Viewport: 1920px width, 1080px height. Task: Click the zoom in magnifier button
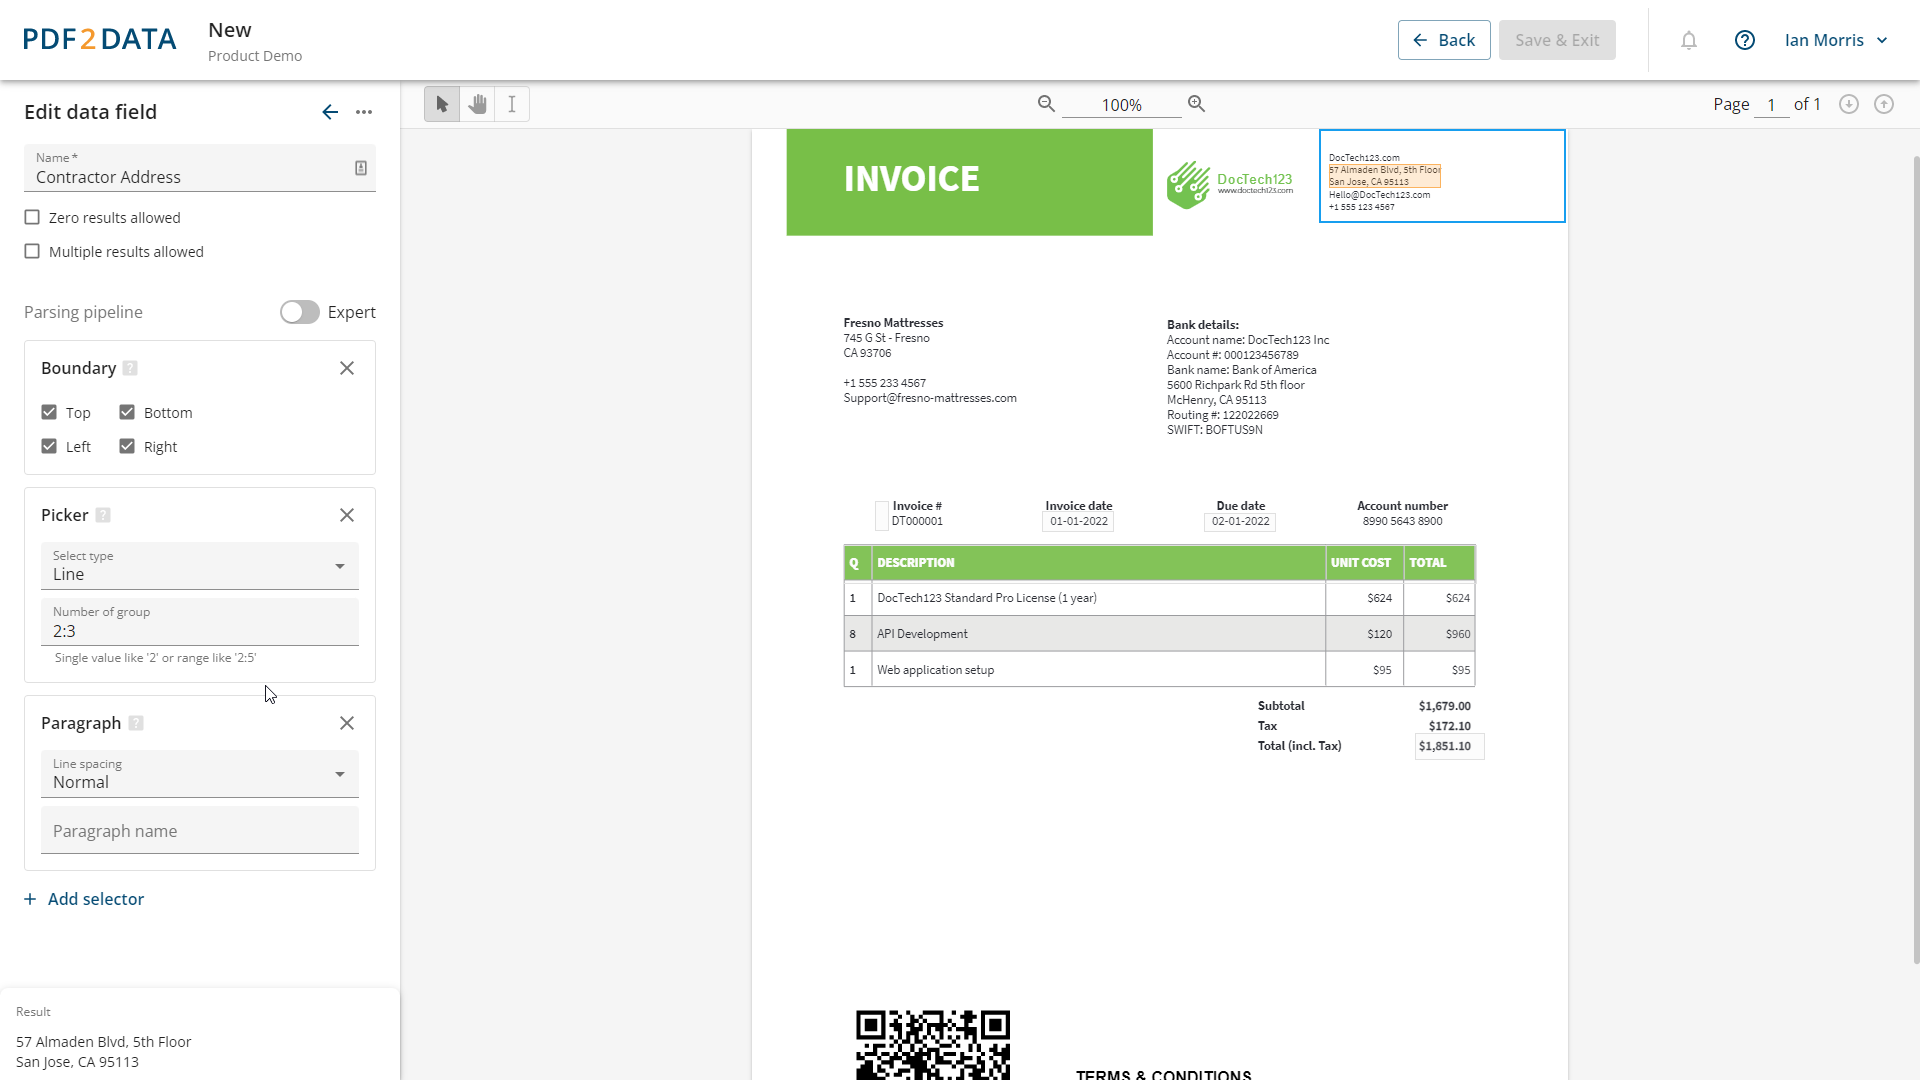click(x=1197, y=104)
